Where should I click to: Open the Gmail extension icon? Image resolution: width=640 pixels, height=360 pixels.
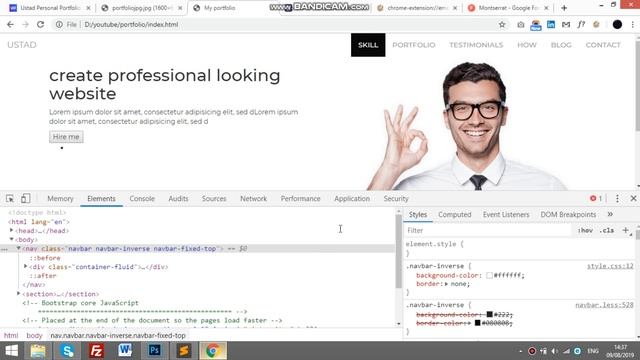[566, 24]
